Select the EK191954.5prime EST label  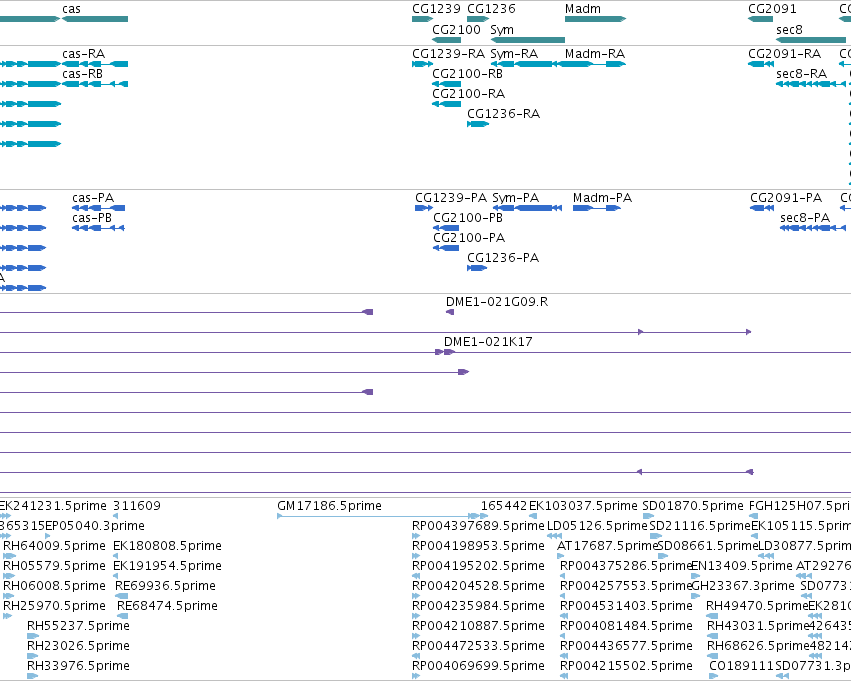[167, 566]
